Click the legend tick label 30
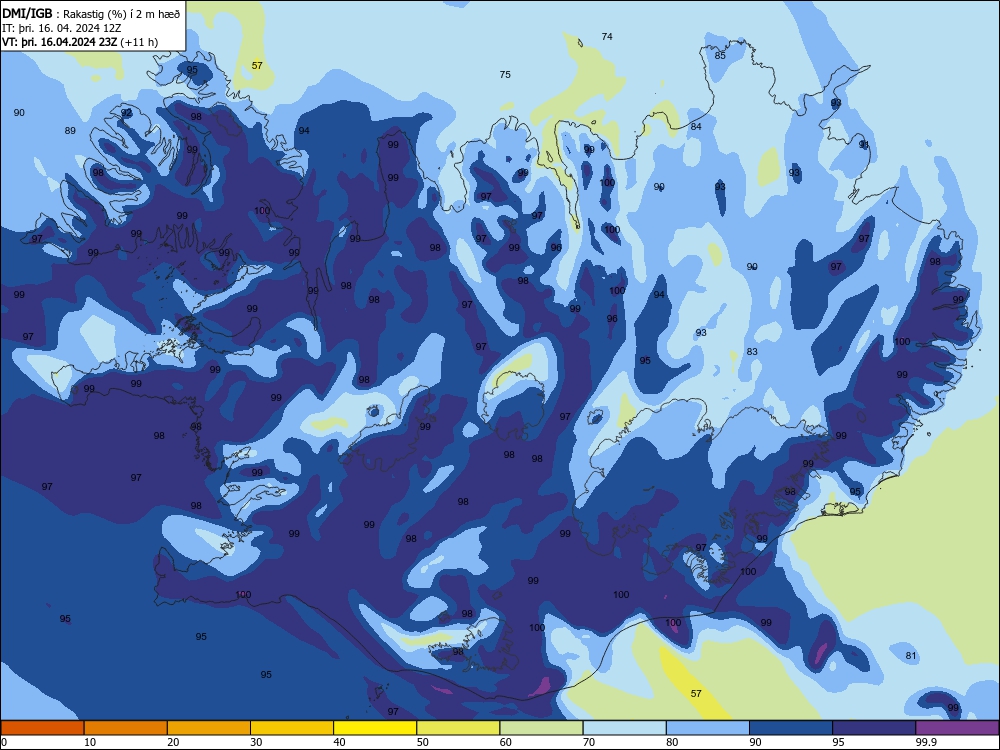The image size is (1000, 750). pos(256,742)
